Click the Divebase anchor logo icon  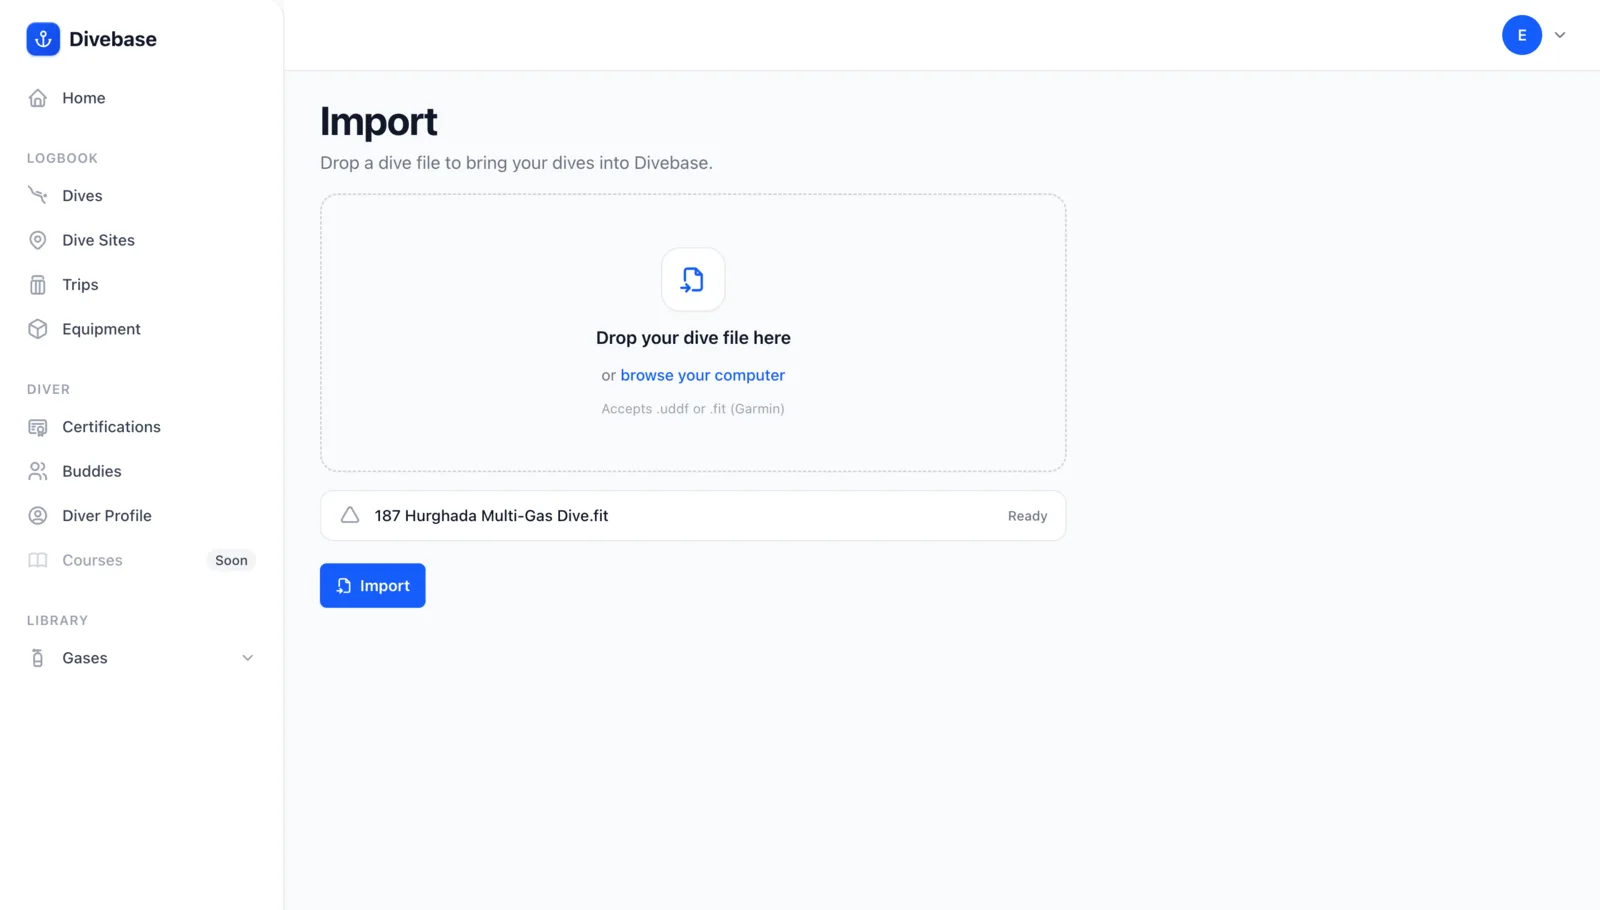click(43, 39)
